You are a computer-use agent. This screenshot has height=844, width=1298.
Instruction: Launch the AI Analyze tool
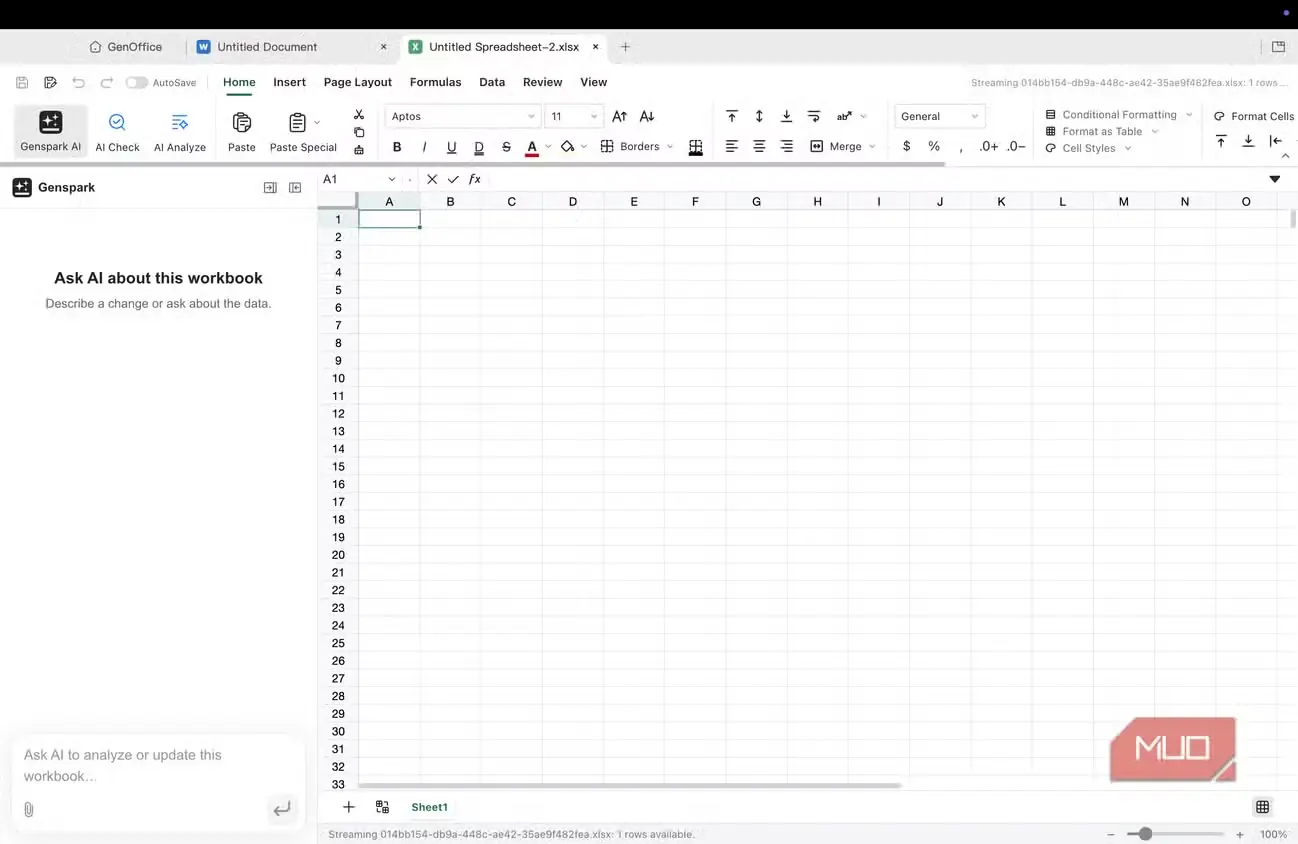pyautogui.click(x=180, y=131)
